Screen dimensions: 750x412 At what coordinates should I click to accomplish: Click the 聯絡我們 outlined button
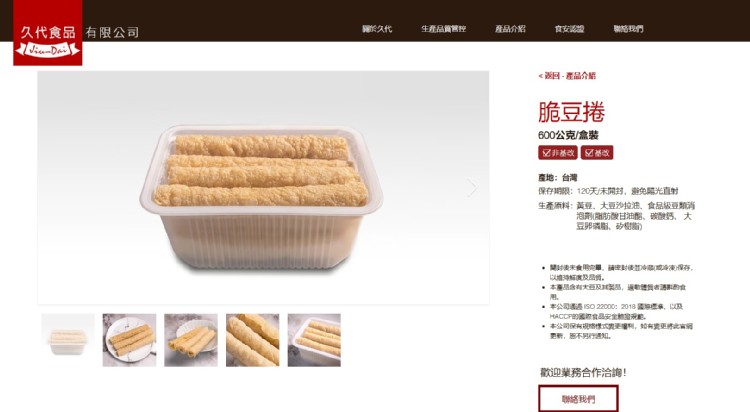point(578,398)
